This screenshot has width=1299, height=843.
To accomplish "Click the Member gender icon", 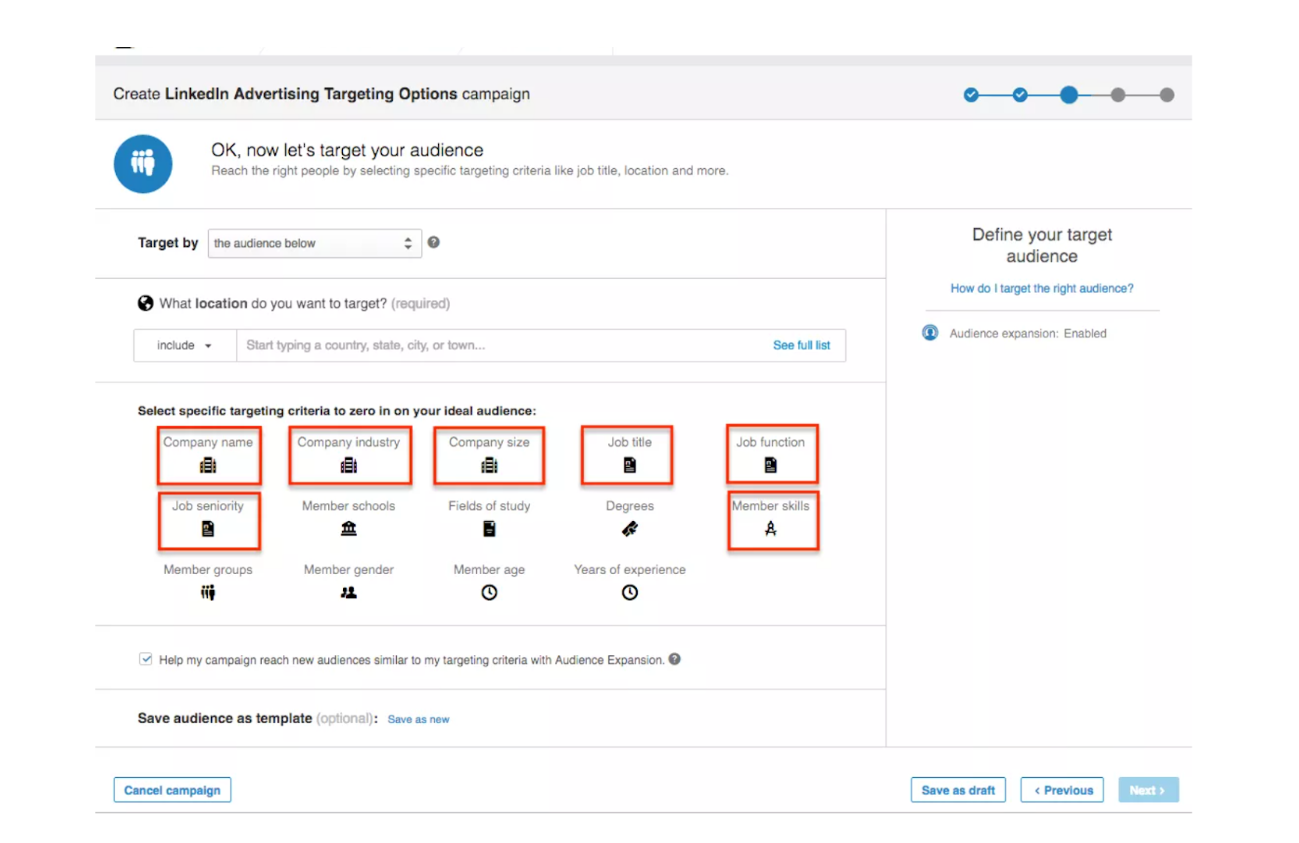I will point(349,593).
